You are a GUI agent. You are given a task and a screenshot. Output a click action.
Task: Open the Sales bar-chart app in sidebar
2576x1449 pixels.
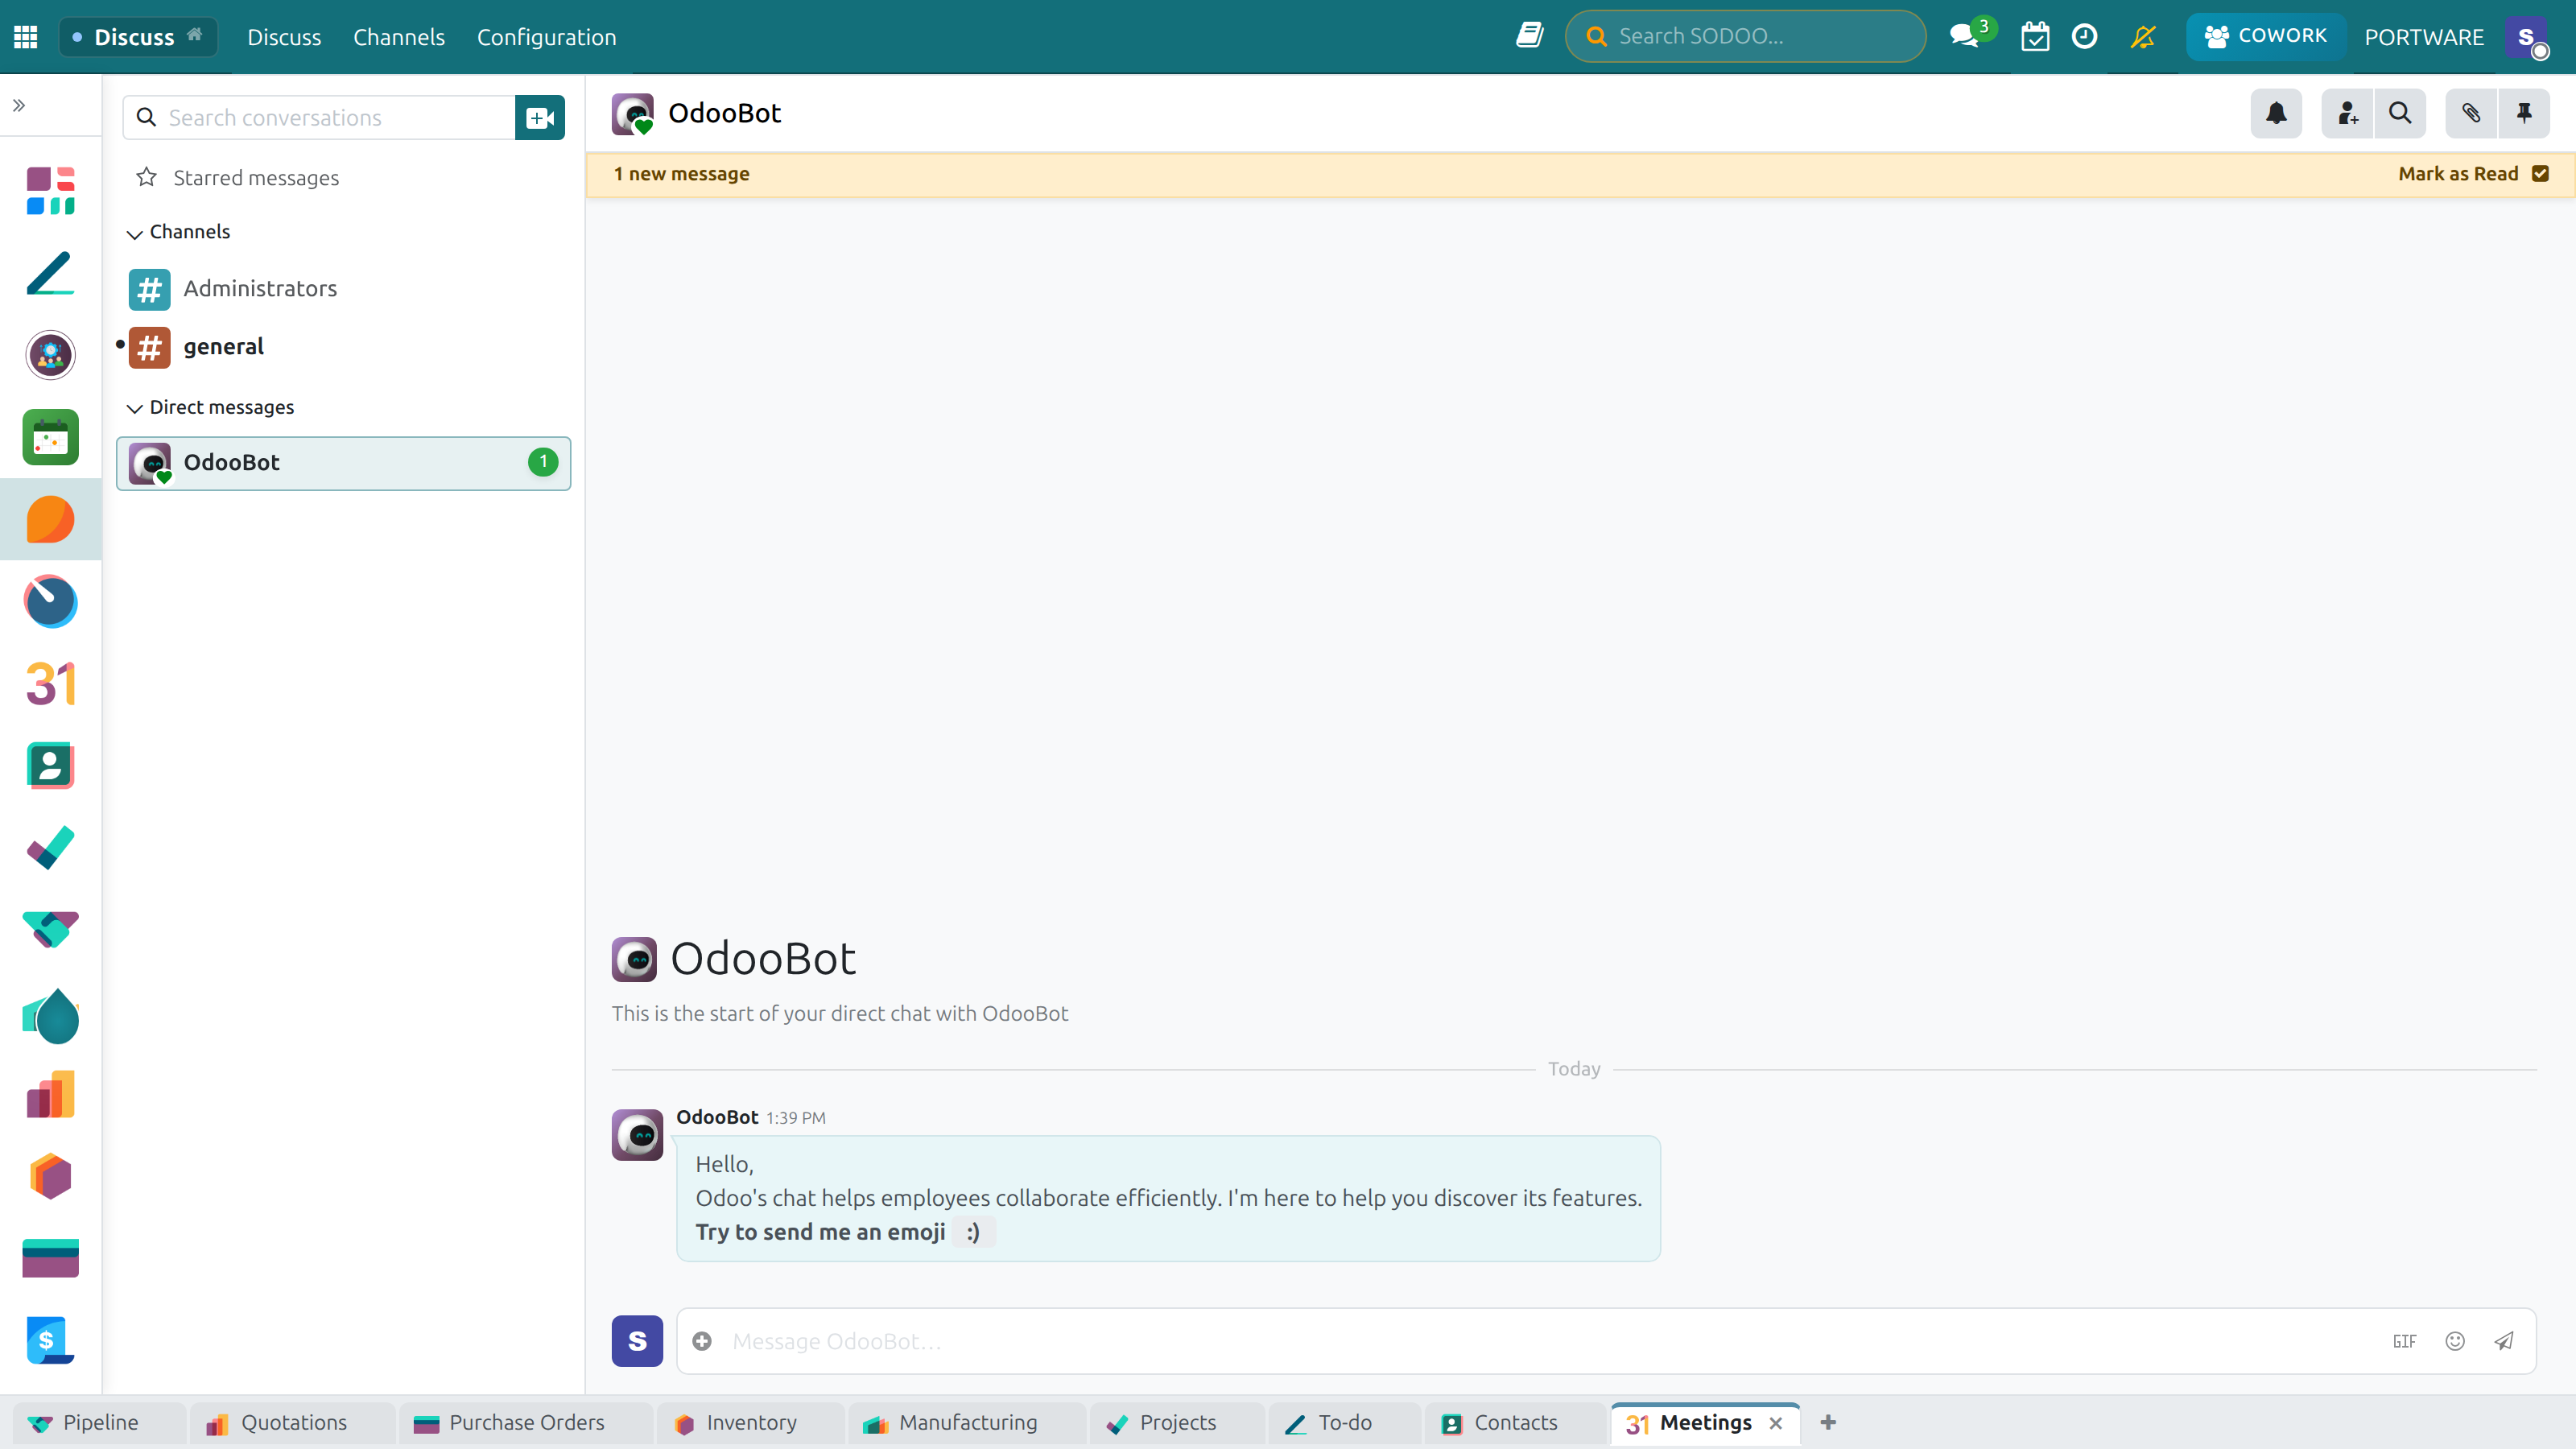pyautogui.click(x=50, y=1094)
